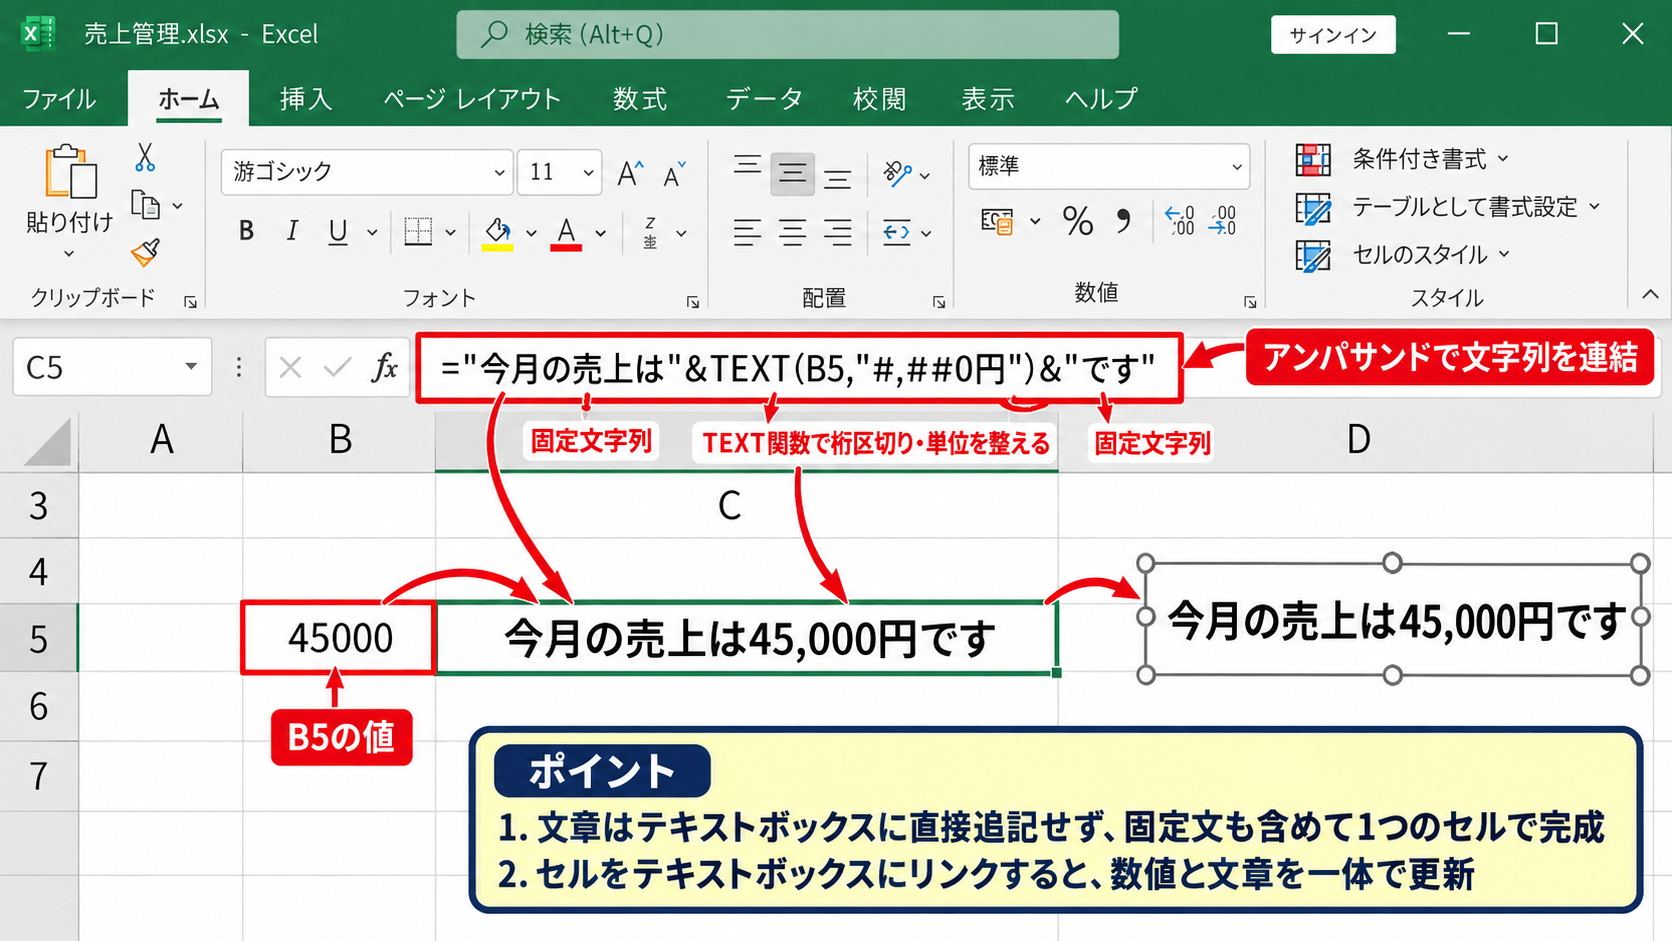This screenshot has width=1672, height=941.
Task: Open the font name 游ゴシック dropdown
Action: [x=499, y=173]
